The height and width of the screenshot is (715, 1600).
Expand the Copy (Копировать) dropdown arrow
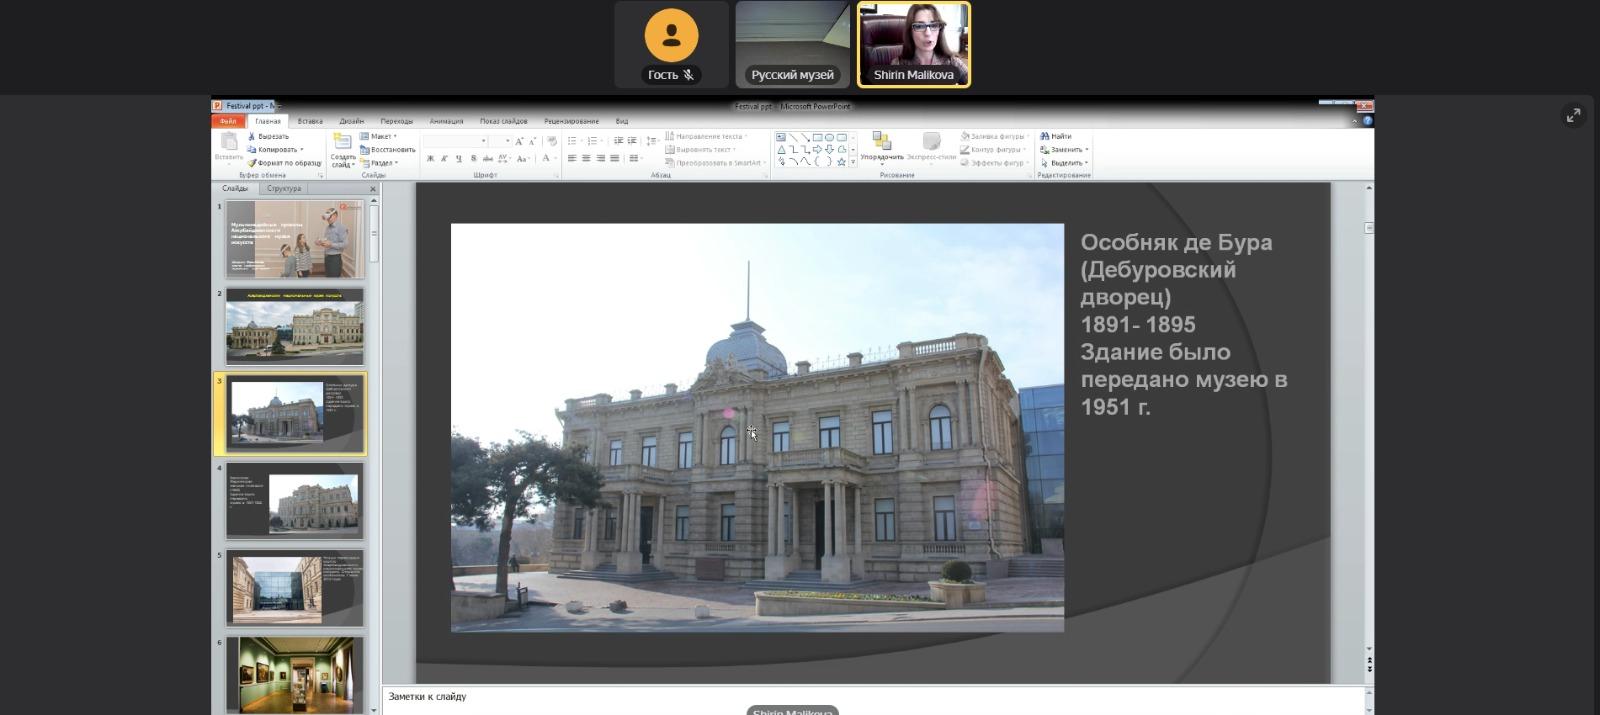pyautogui.click(x=302, y=150)
